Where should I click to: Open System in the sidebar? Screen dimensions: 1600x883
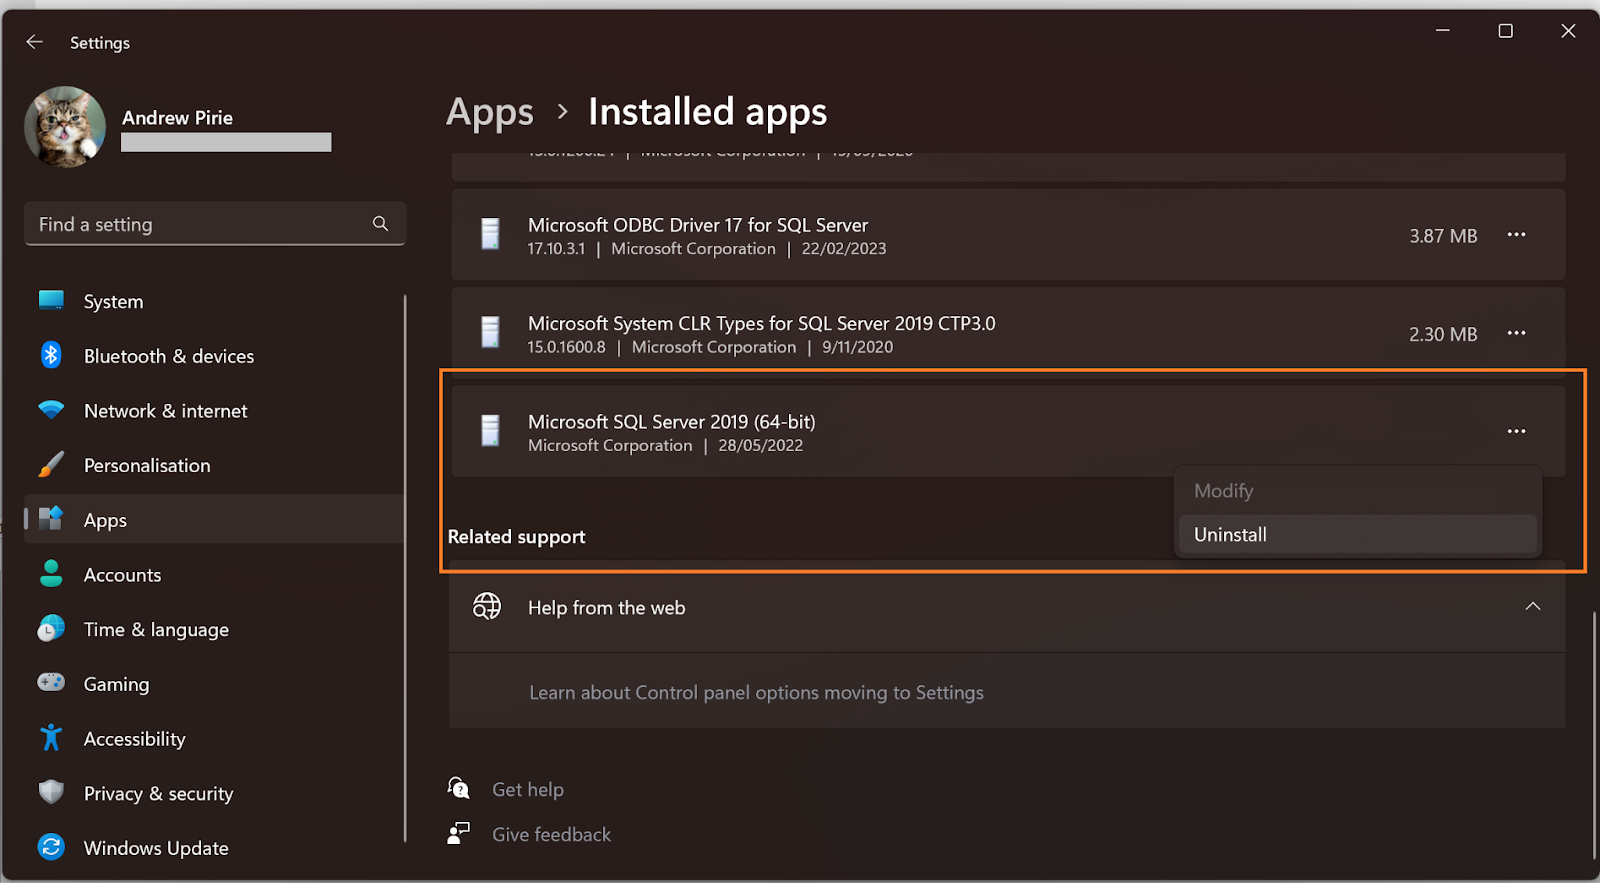tap(215, 301)
